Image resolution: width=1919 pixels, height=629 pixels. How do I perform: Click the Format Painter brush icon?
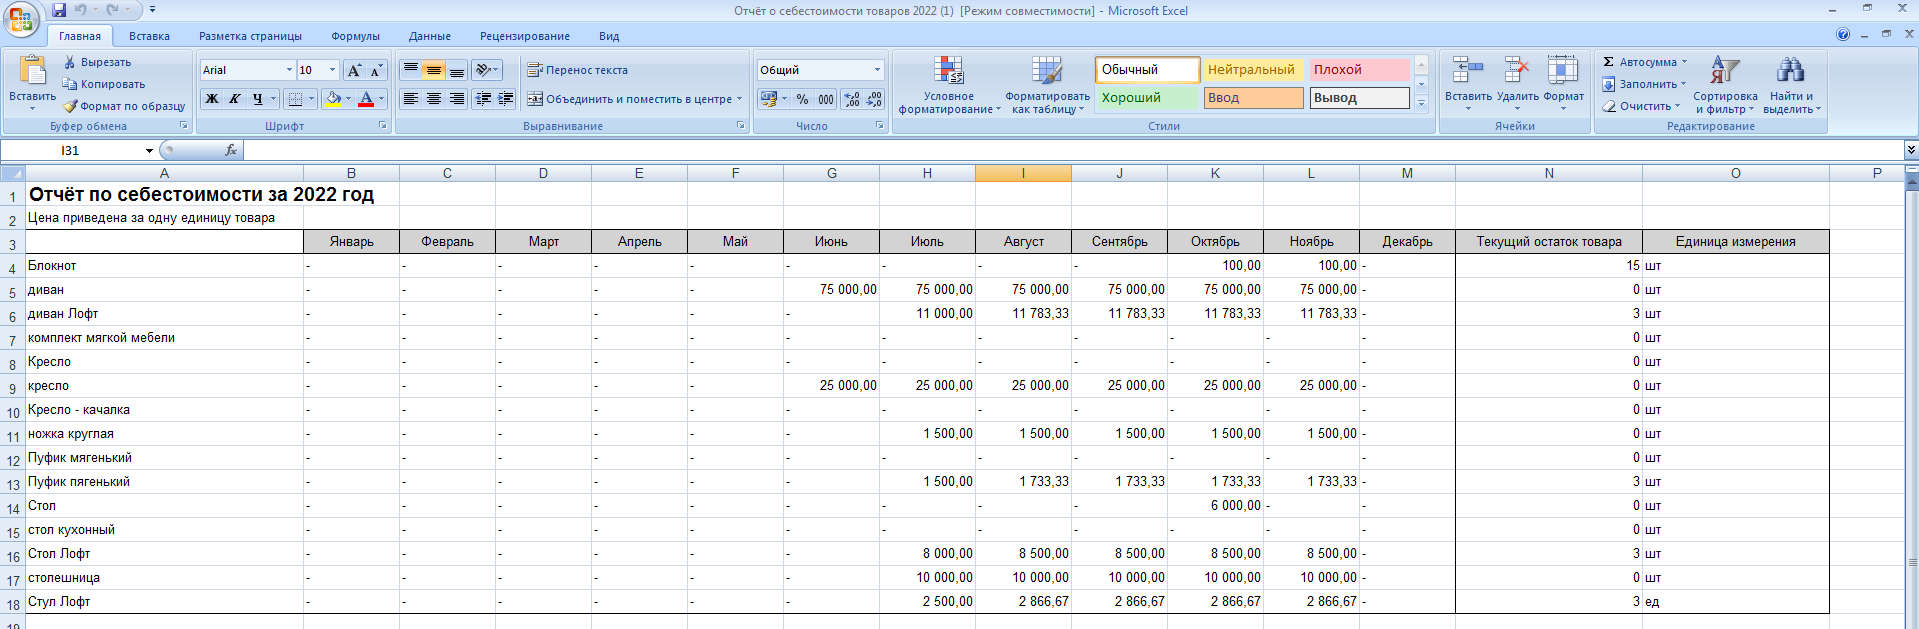pos(71,106)
